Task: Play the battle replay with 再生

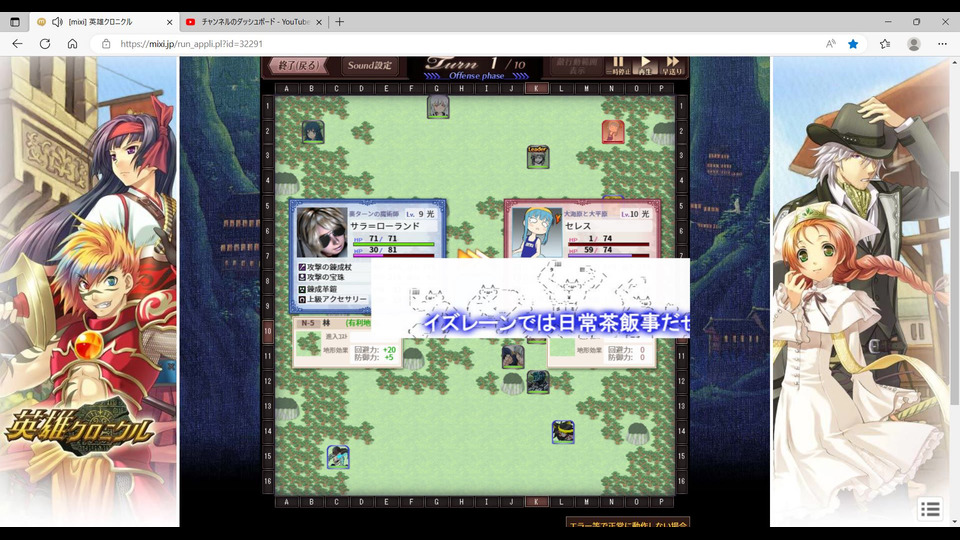Action: tap(645, 66)
